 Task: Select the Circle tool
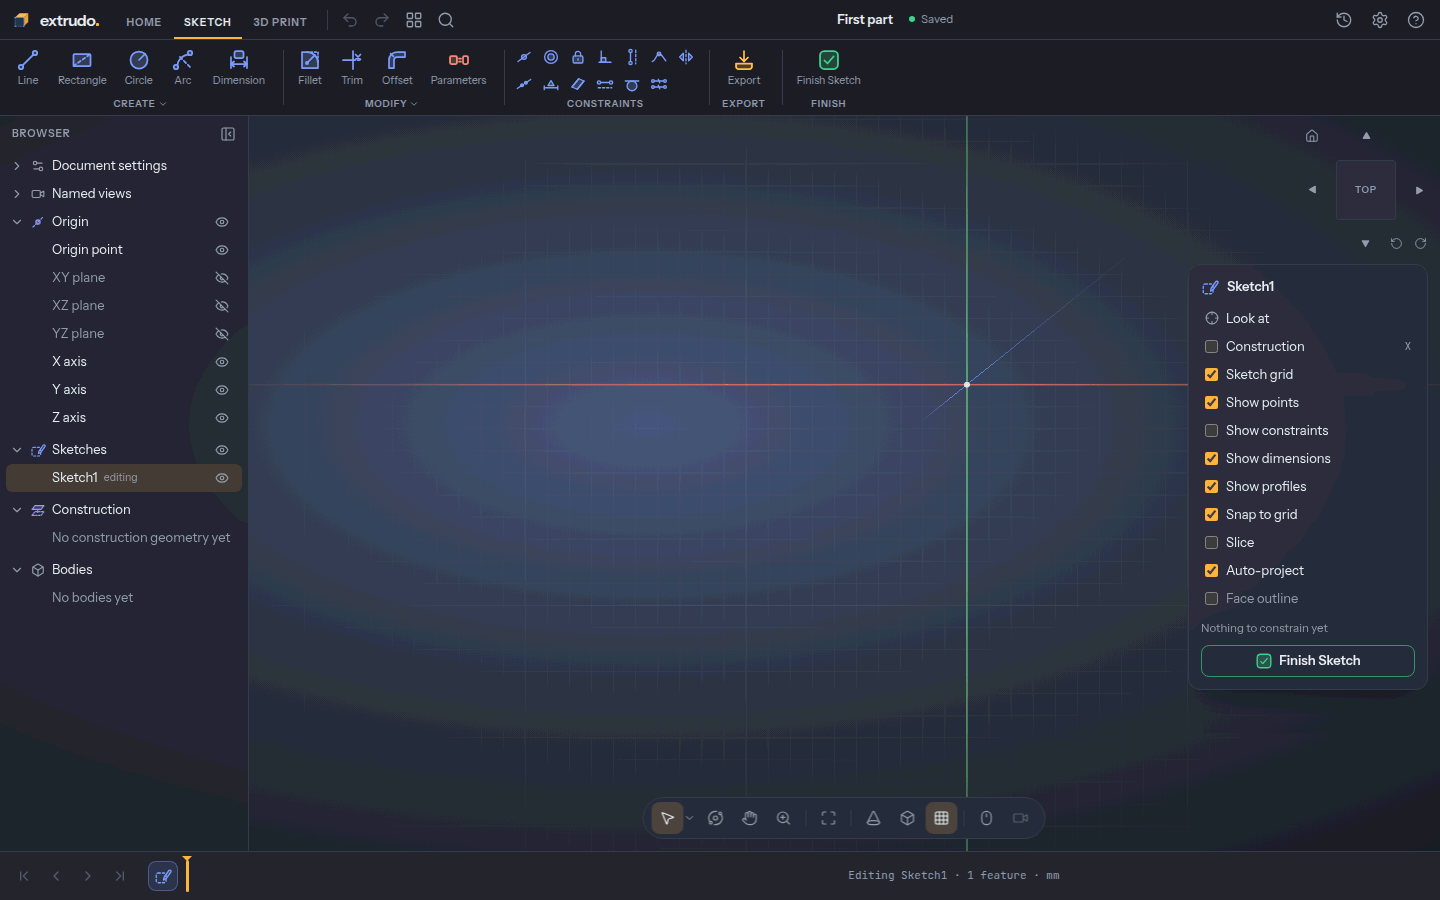[x=139, y=68]
